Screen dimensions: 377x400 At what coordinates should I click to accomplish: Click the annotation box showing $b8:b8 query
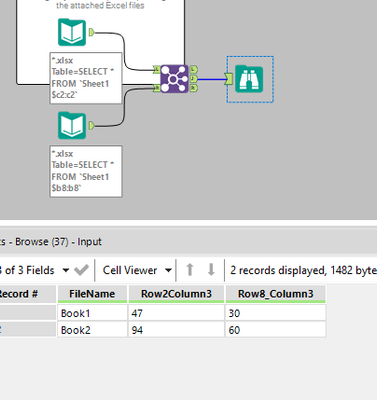86,171
